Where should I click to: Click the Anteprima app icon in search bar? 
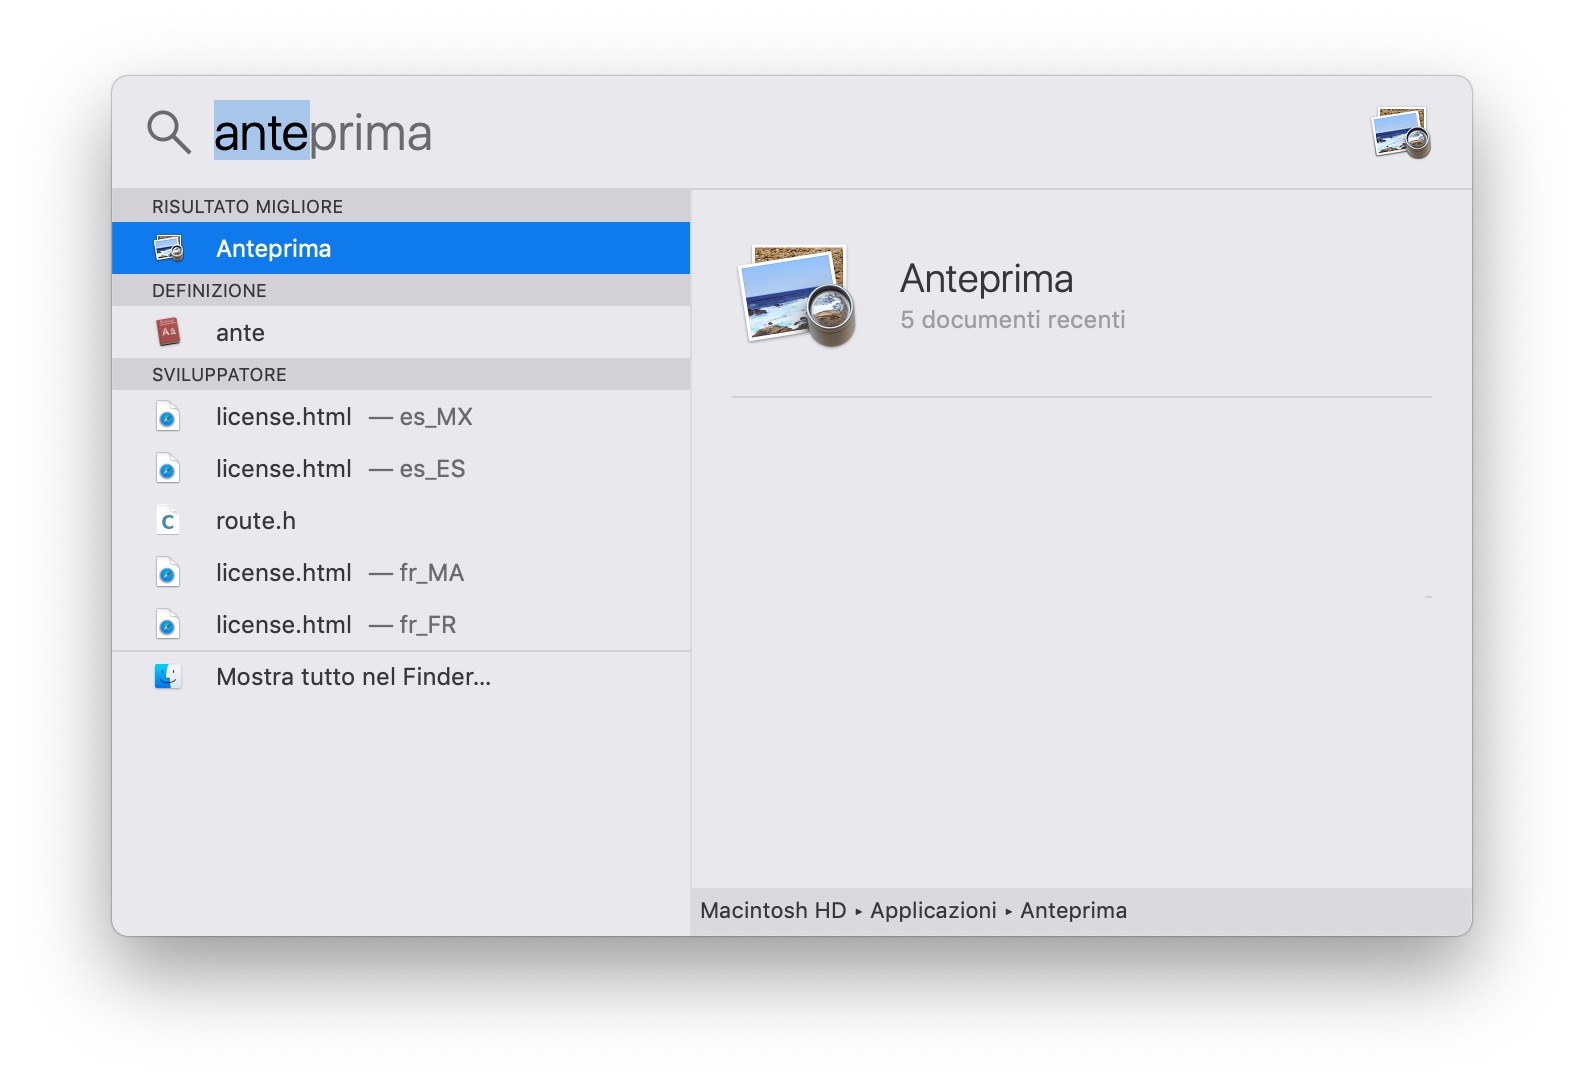1401,132
